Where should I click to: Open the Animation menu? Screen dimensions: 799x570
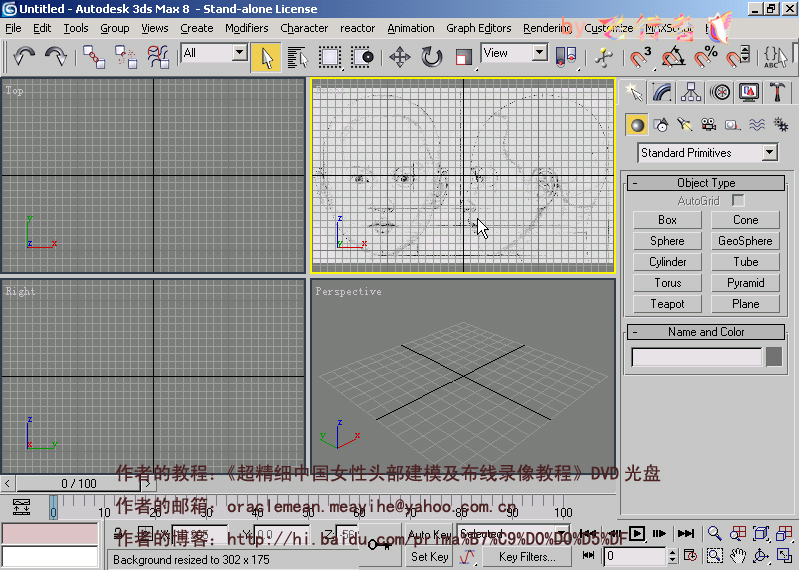[411, 28]
